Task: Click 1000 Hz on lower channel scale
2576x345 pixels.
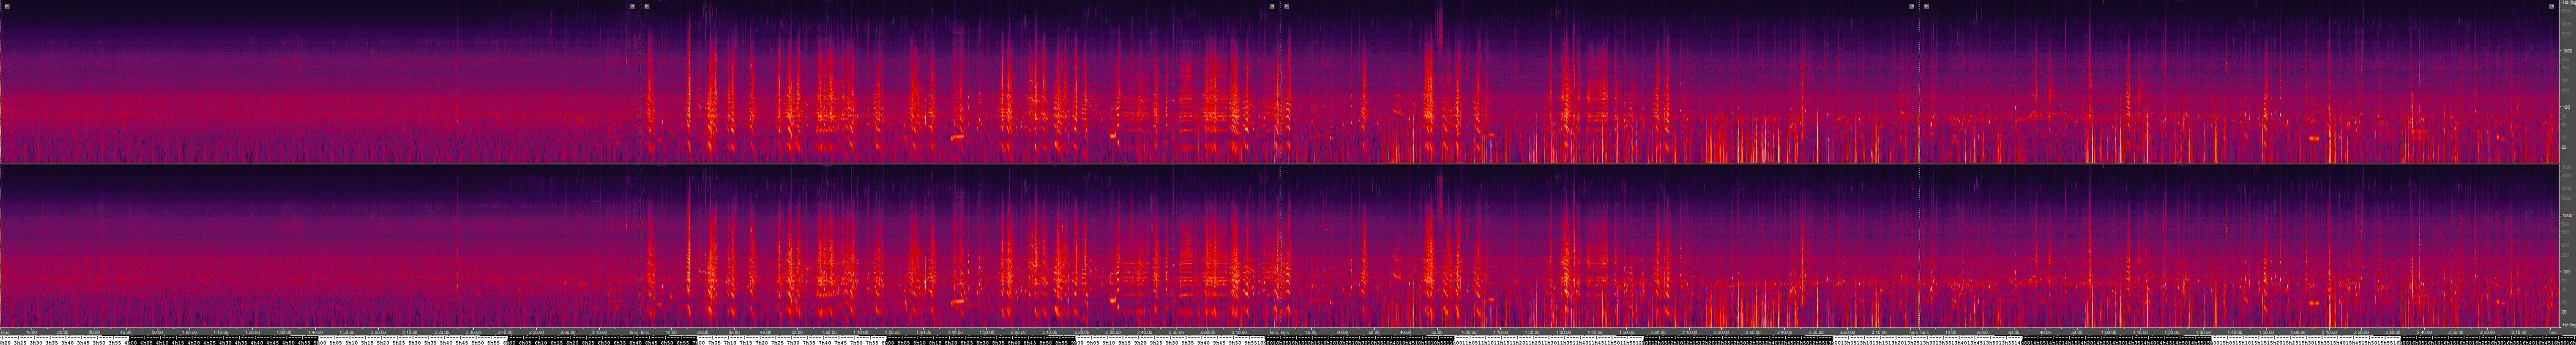Action: tap(2566, 215)
